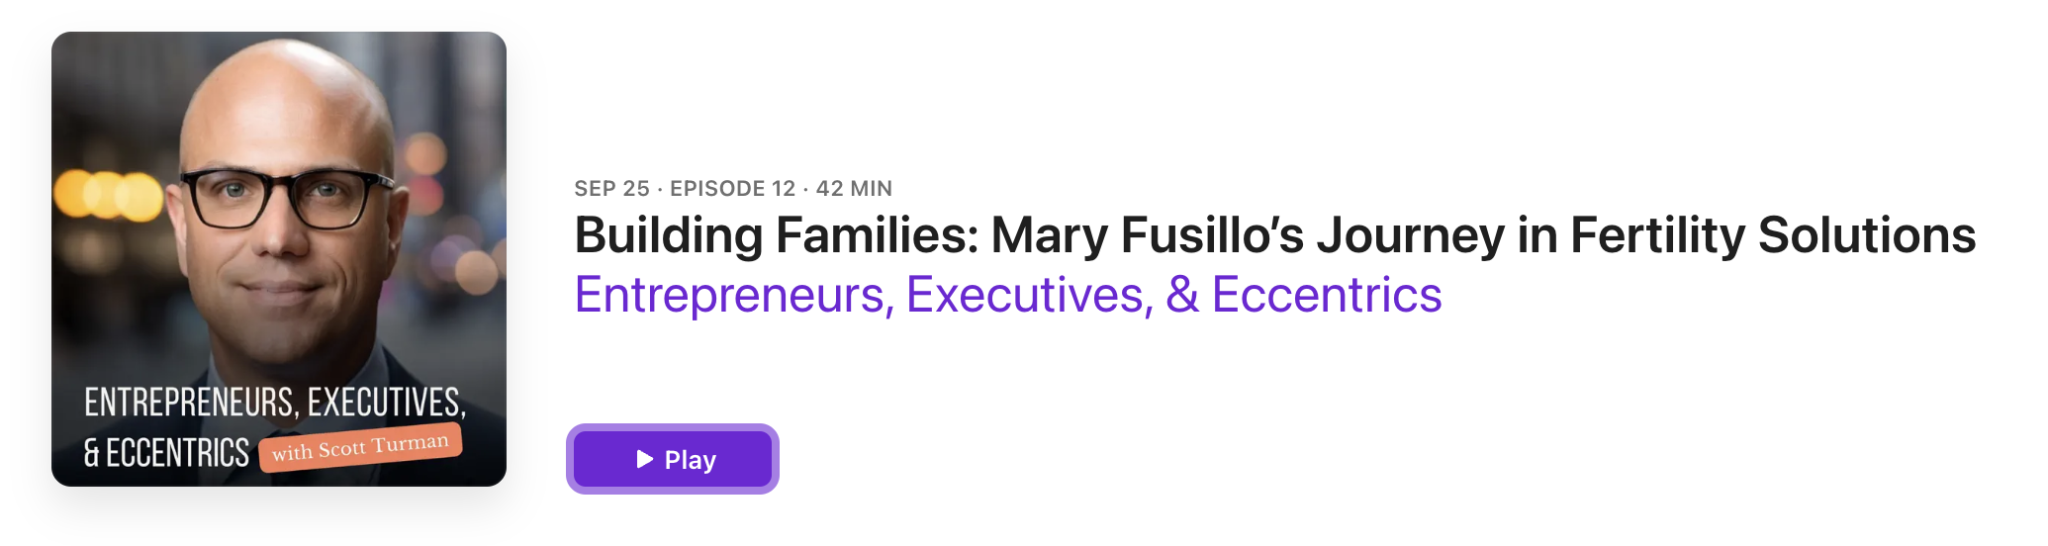Click the purple word "Entrepreneurs," in the show name
This screenshot has width=2048, height=546.
(733, 295)
